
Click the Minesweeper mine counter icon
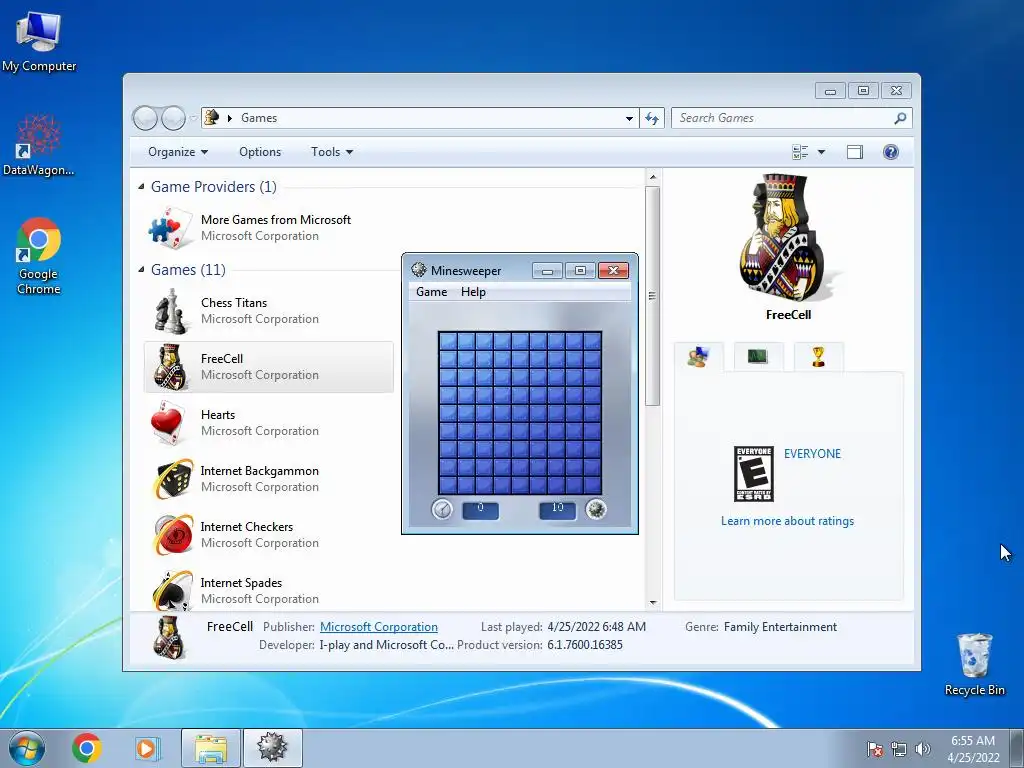596,509
